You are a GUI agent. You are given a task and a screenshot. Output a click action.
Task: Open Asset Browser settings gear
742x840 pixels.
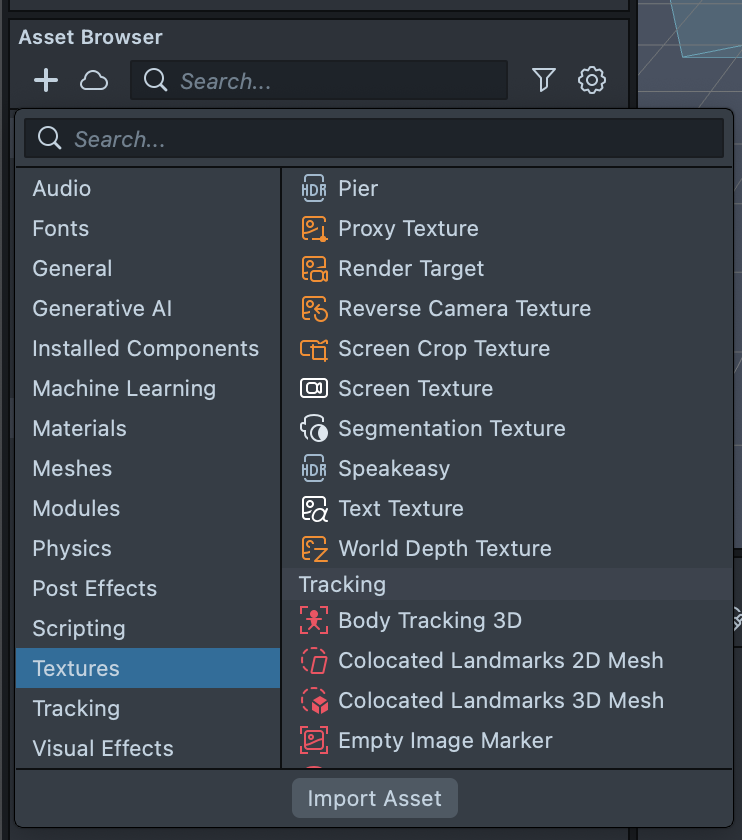(592, 80)
